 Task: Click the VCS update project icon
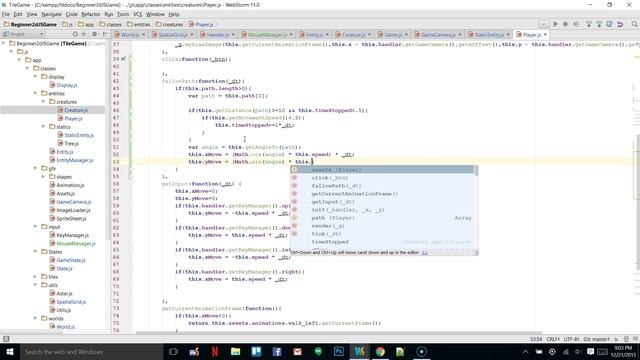click(589, 24)
